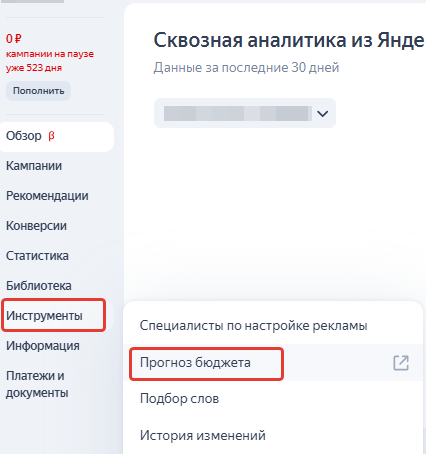Open История изменений from the submenu
The height and width of the screenshot is (454, 426).
coord(203,435)
